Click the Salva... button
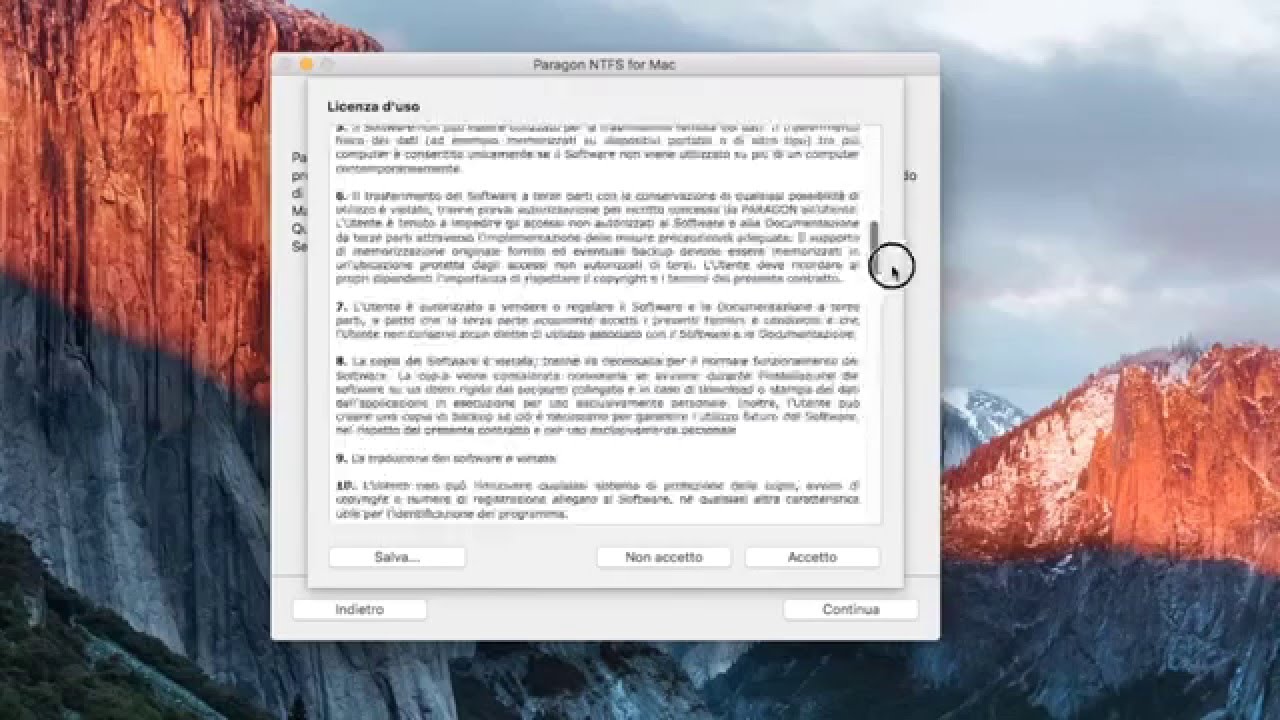Image resolution: width=1280 pixels, height=720 pixels. click(397, 557)
